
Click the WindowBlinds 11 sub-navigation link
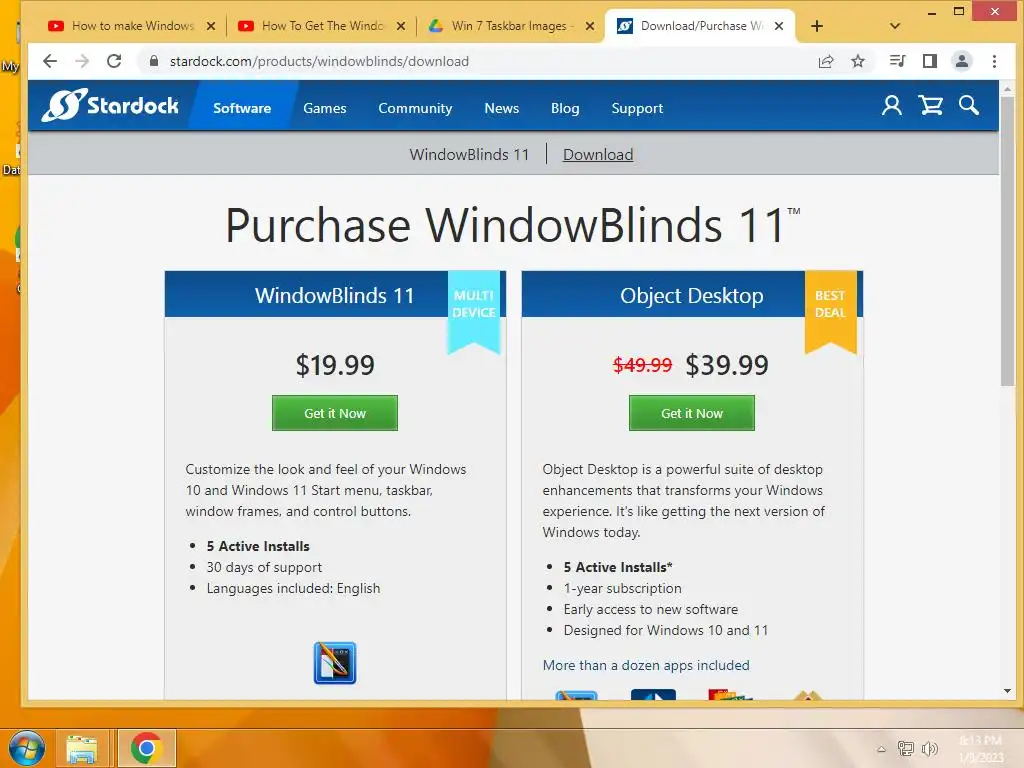pyautogui.click(x=469, y=155)
